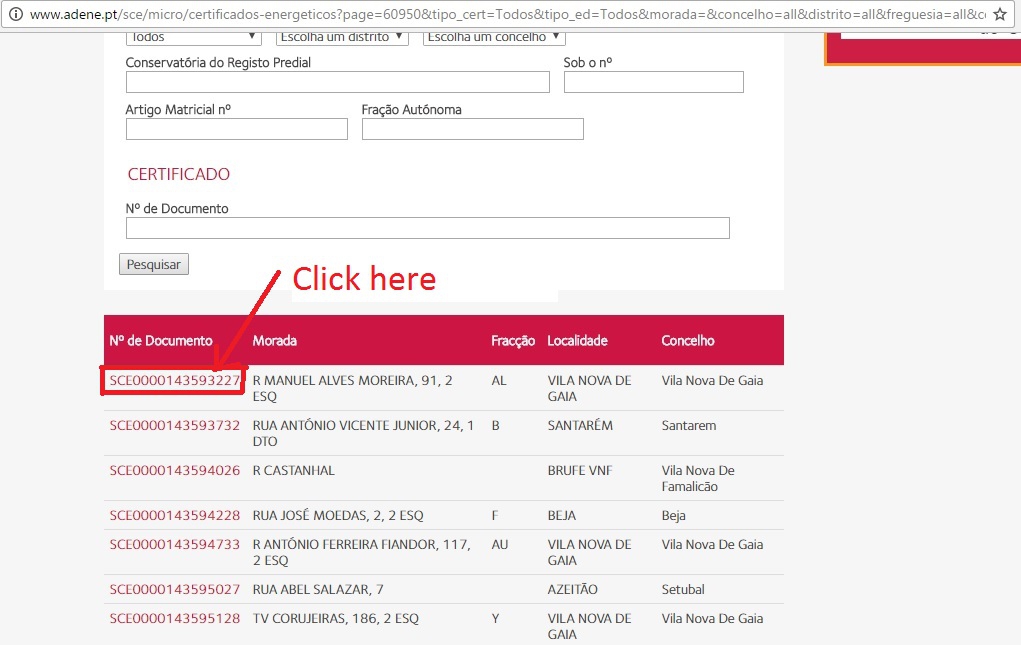Click address 'TV CORUJEIRAS, 186, 2 ESQ'
This screenshot has height=645, width=1021.
coord(335,618)
